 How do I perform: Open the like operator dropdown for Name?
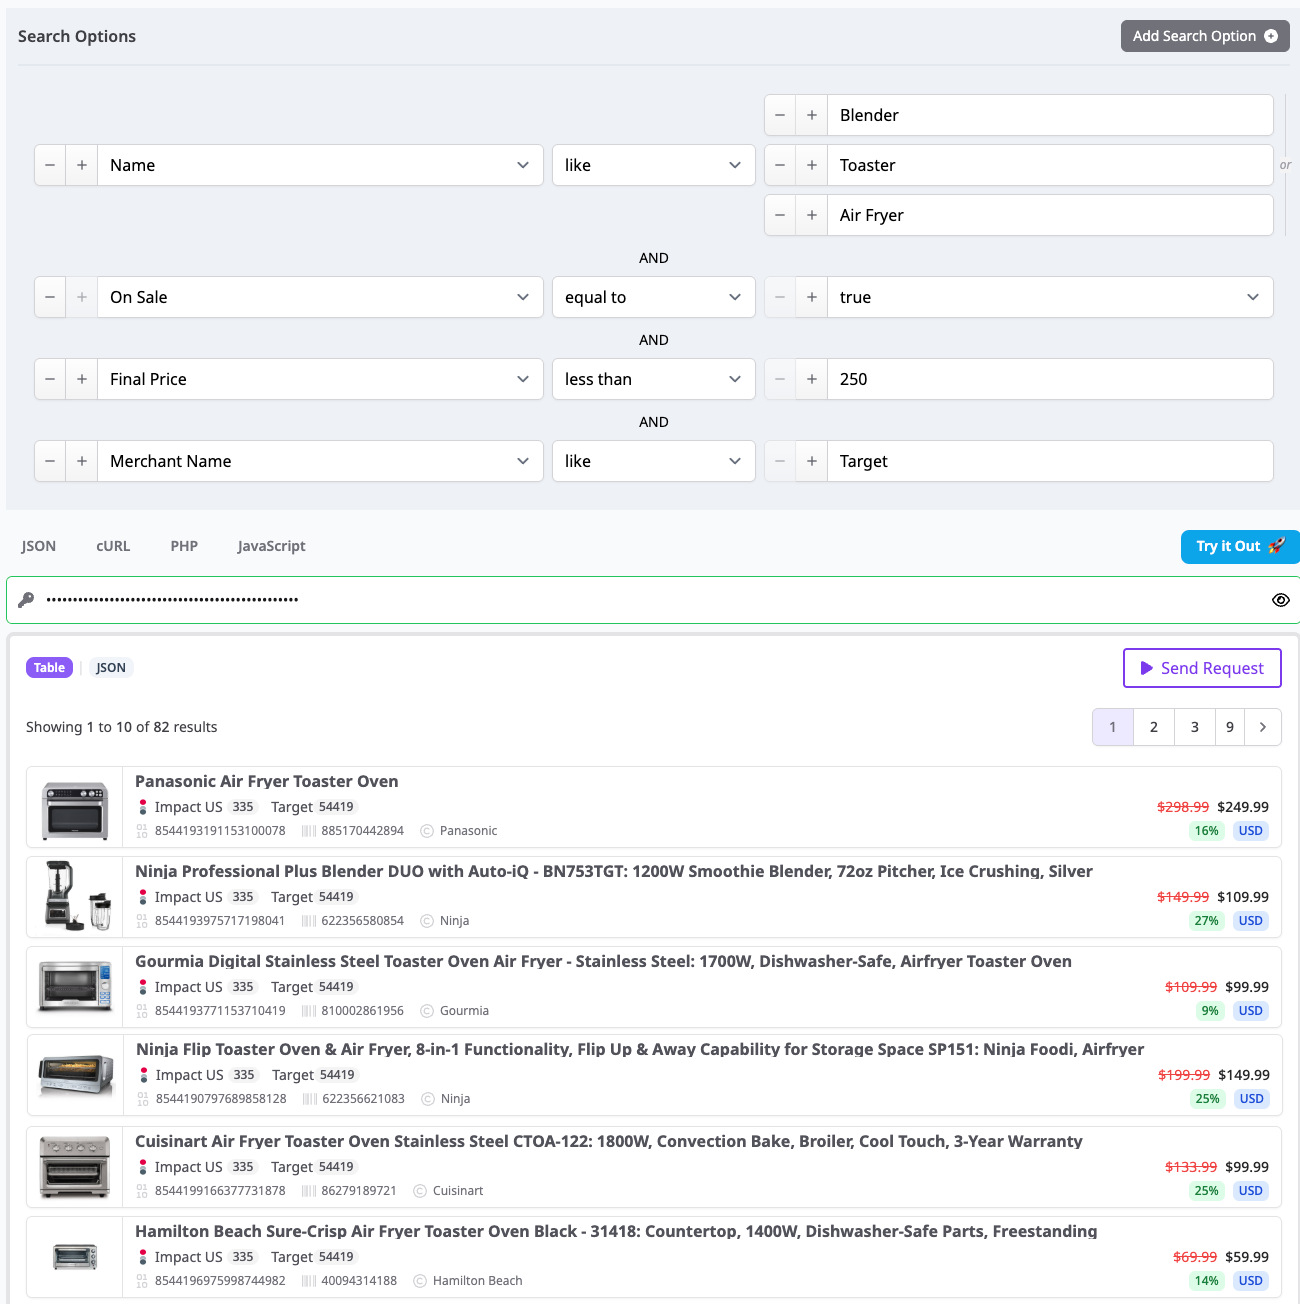pos(654,165)
